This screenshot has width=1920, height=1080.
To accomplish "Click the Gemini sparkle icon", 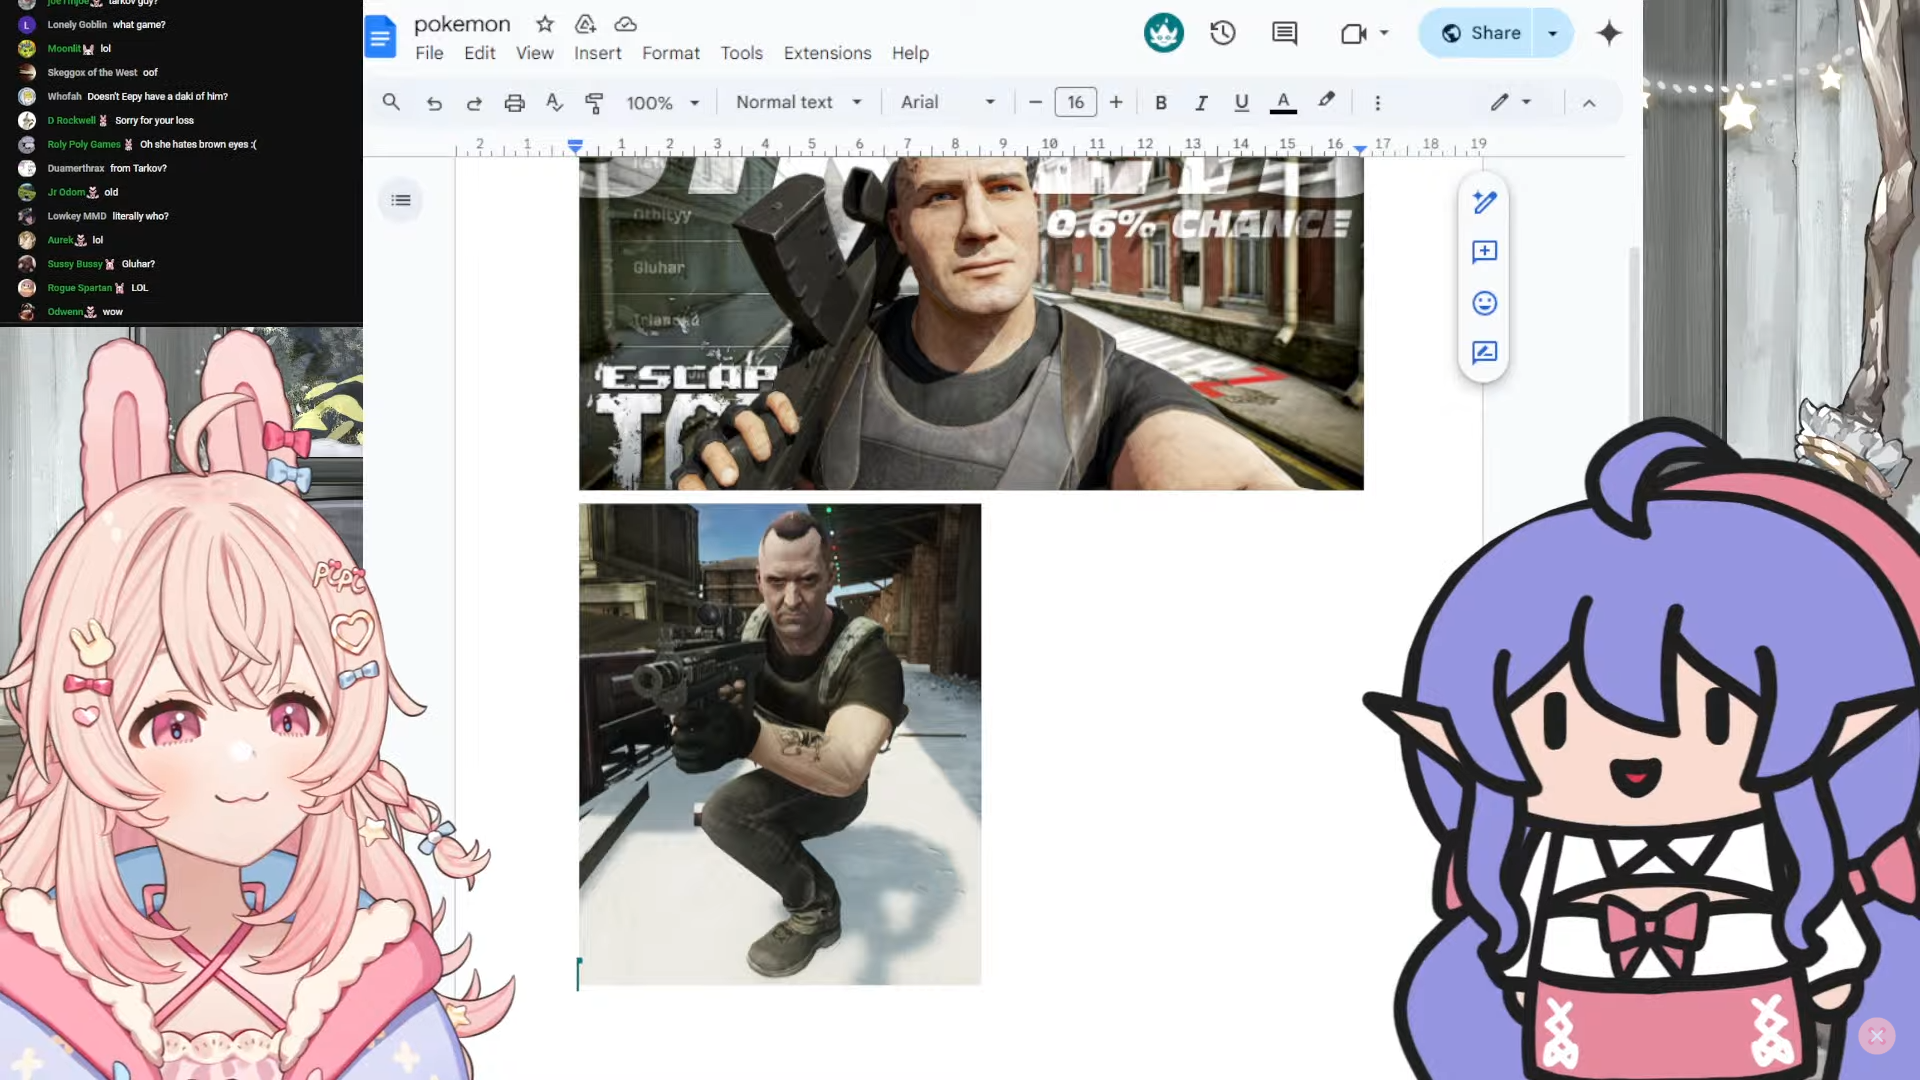I will pos(1608,33).
